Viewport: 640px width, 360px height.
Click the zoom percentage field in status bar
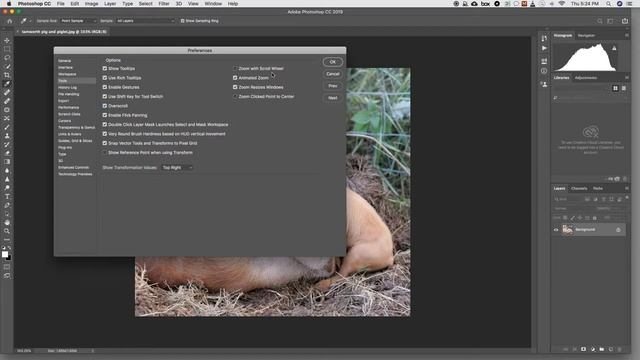click(x=24, y=351)
